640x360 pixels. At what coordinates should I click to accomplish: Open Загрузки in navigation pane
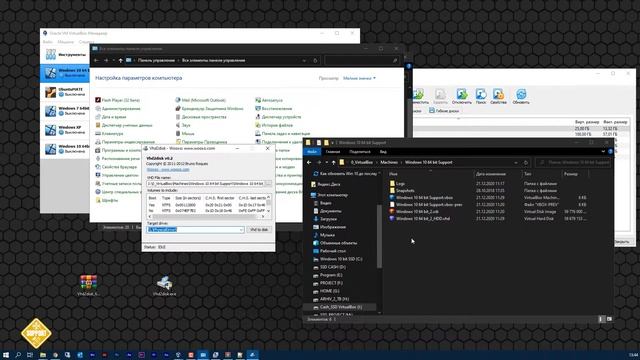(x=328, y=219)
